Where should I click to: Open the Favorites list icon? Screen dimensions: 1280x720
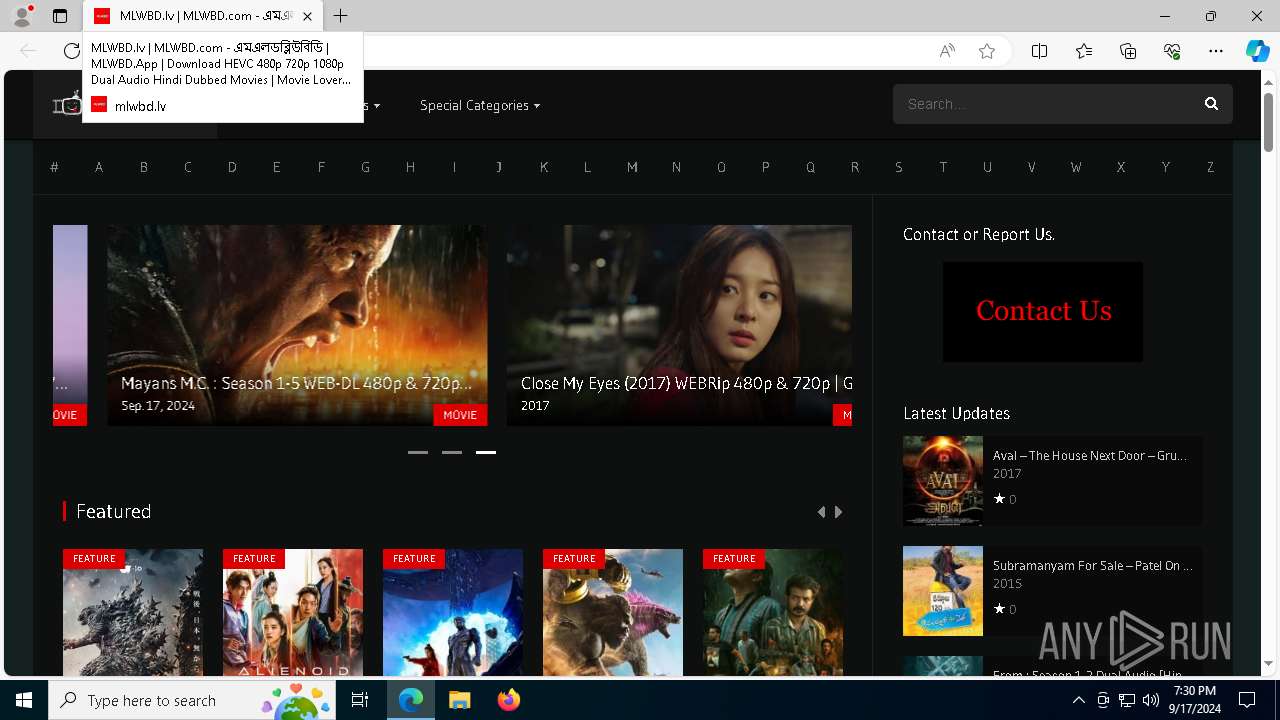click(1084, 51)
